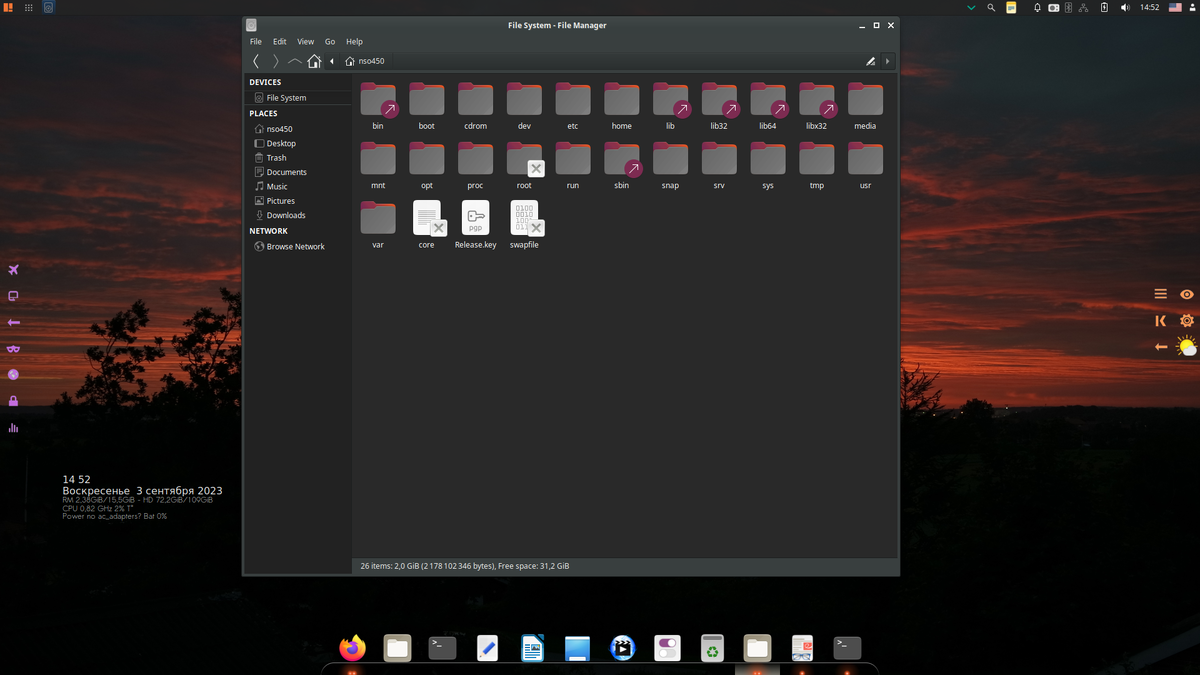Viewport: 1200px width, 675px height.
Task: Open the orange gear settings icon on the desktop
Action: (x=1187, y=321)
